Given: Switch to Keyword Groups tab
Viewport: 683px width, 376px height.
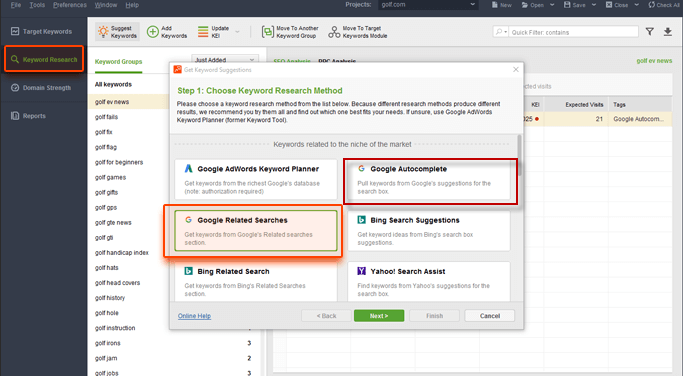Looking at the screenshot, I should [x=118, y=62].
